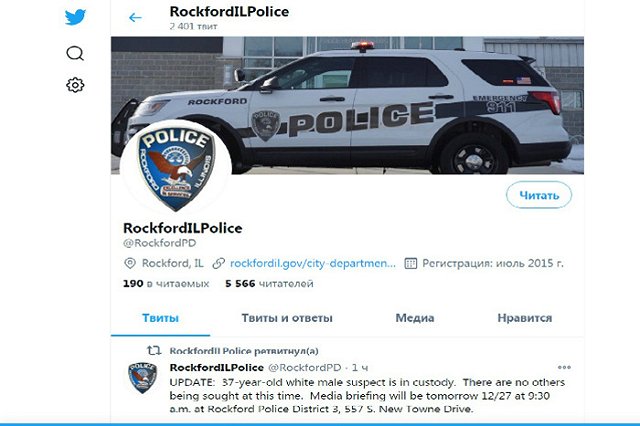Click the chain link icon before website URL
The height and width of the screenshot is (426, 640).
coord(219,263)
